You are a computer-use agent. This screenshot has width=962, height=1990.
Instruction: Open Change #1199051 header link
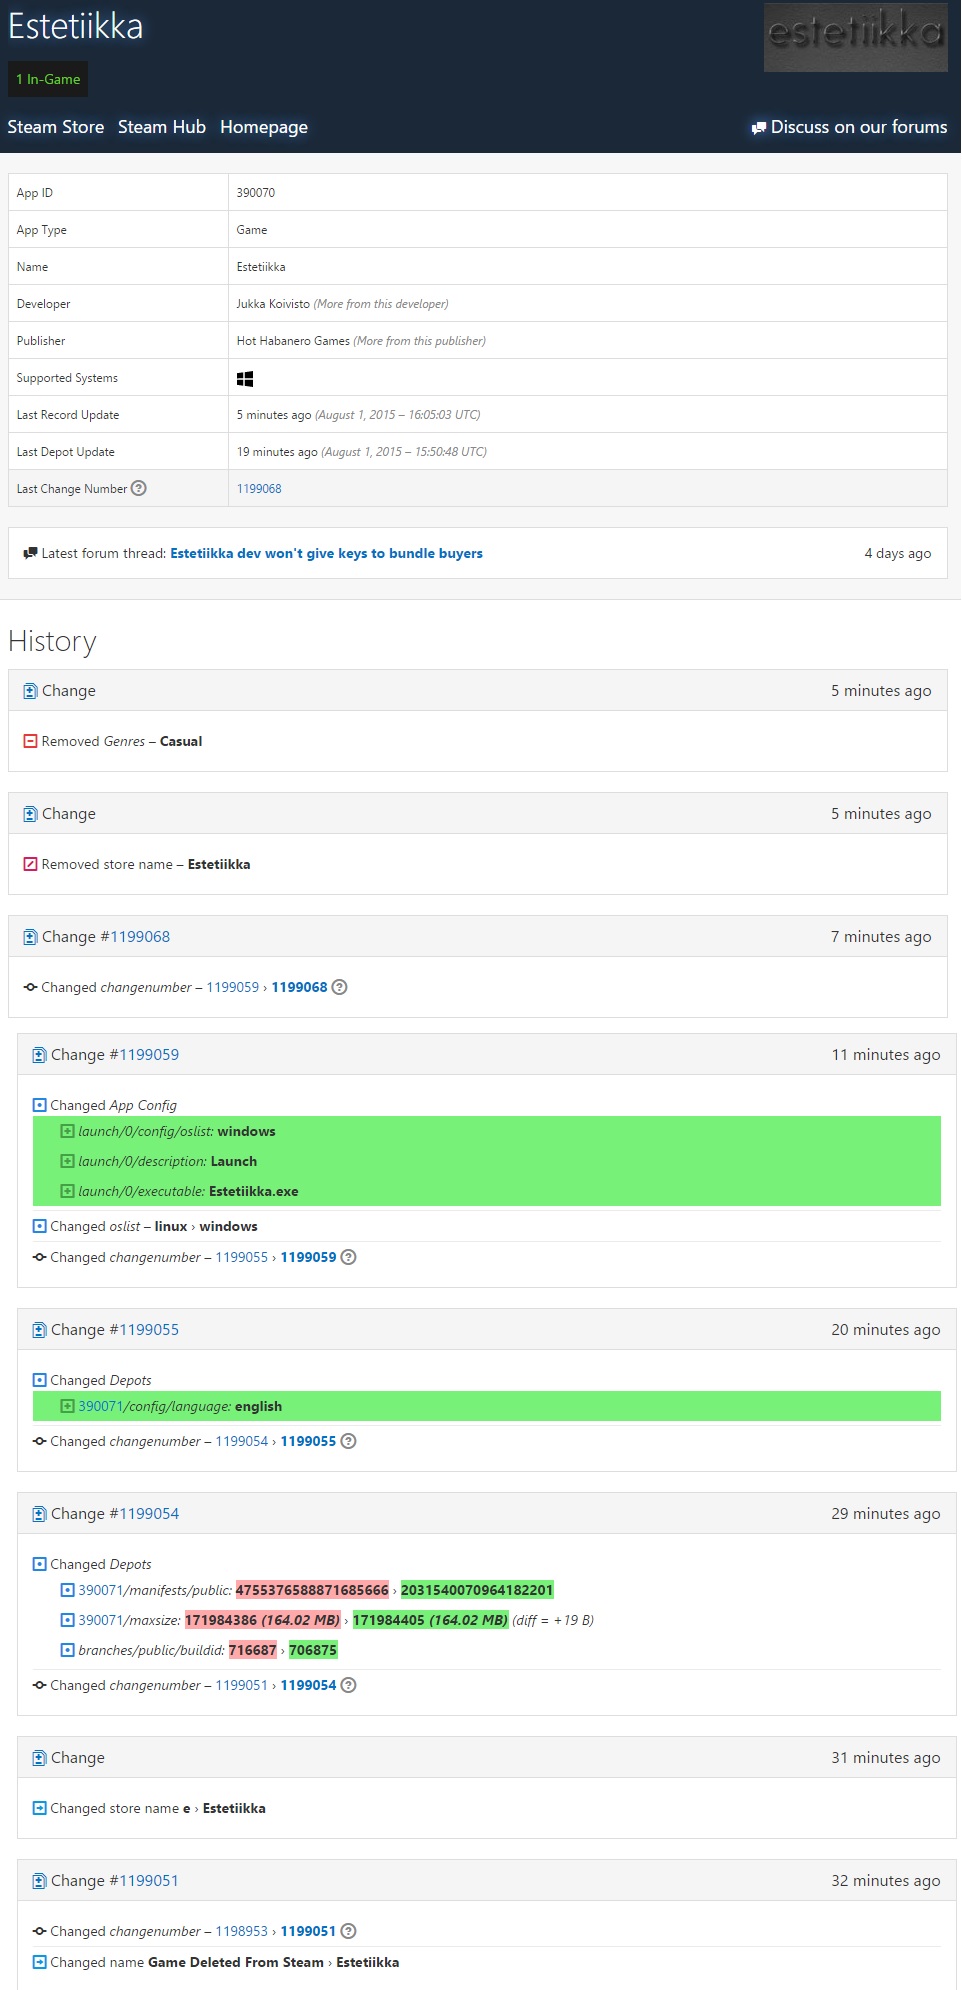click(x=149, y=1881)
